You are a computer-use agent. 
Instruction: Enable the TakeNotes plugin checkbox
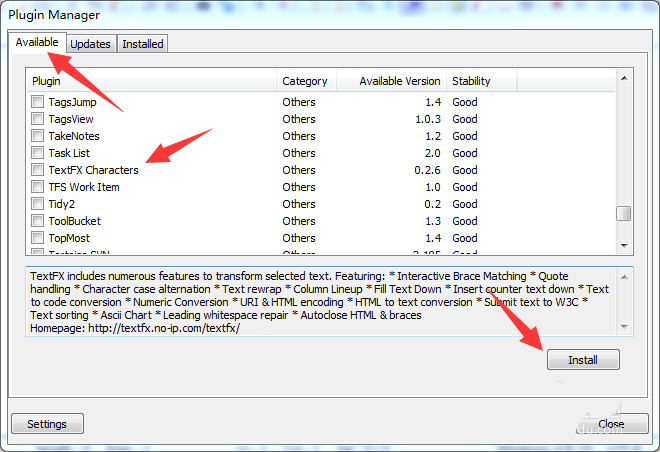click(x=37, y=136)
